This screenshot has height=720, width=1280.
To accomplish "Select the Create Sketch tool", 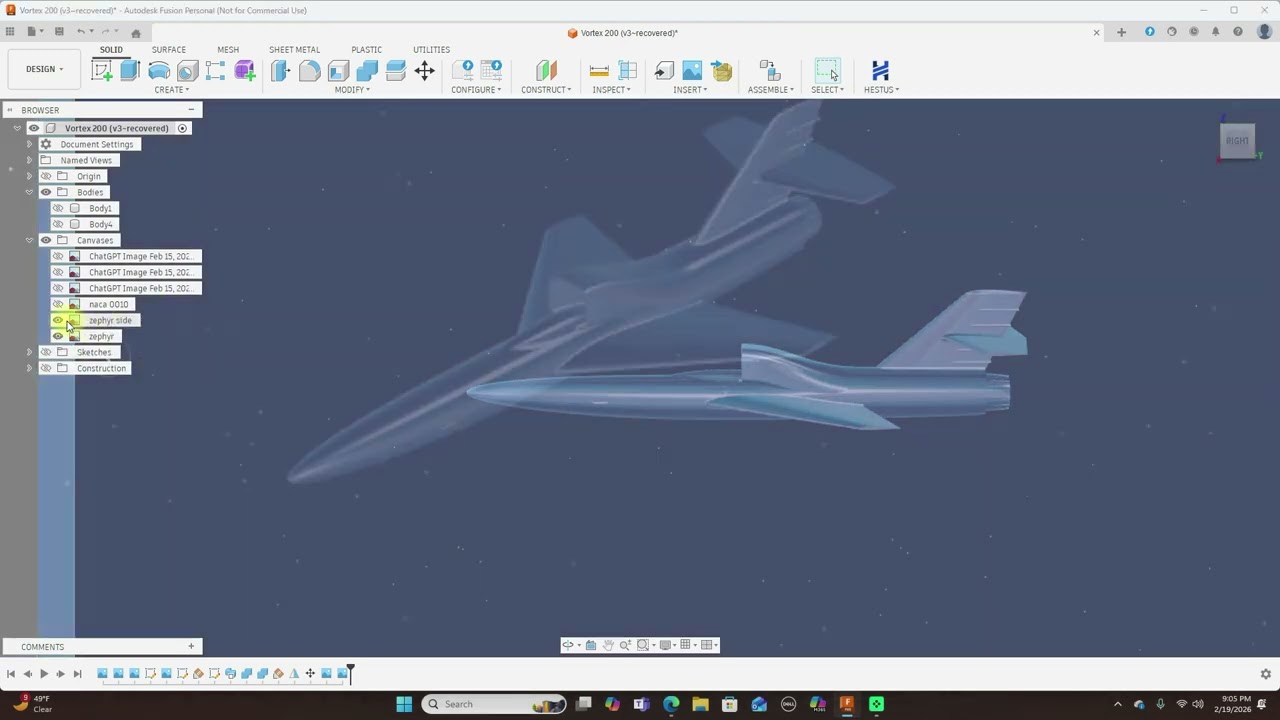I will 101,70.
